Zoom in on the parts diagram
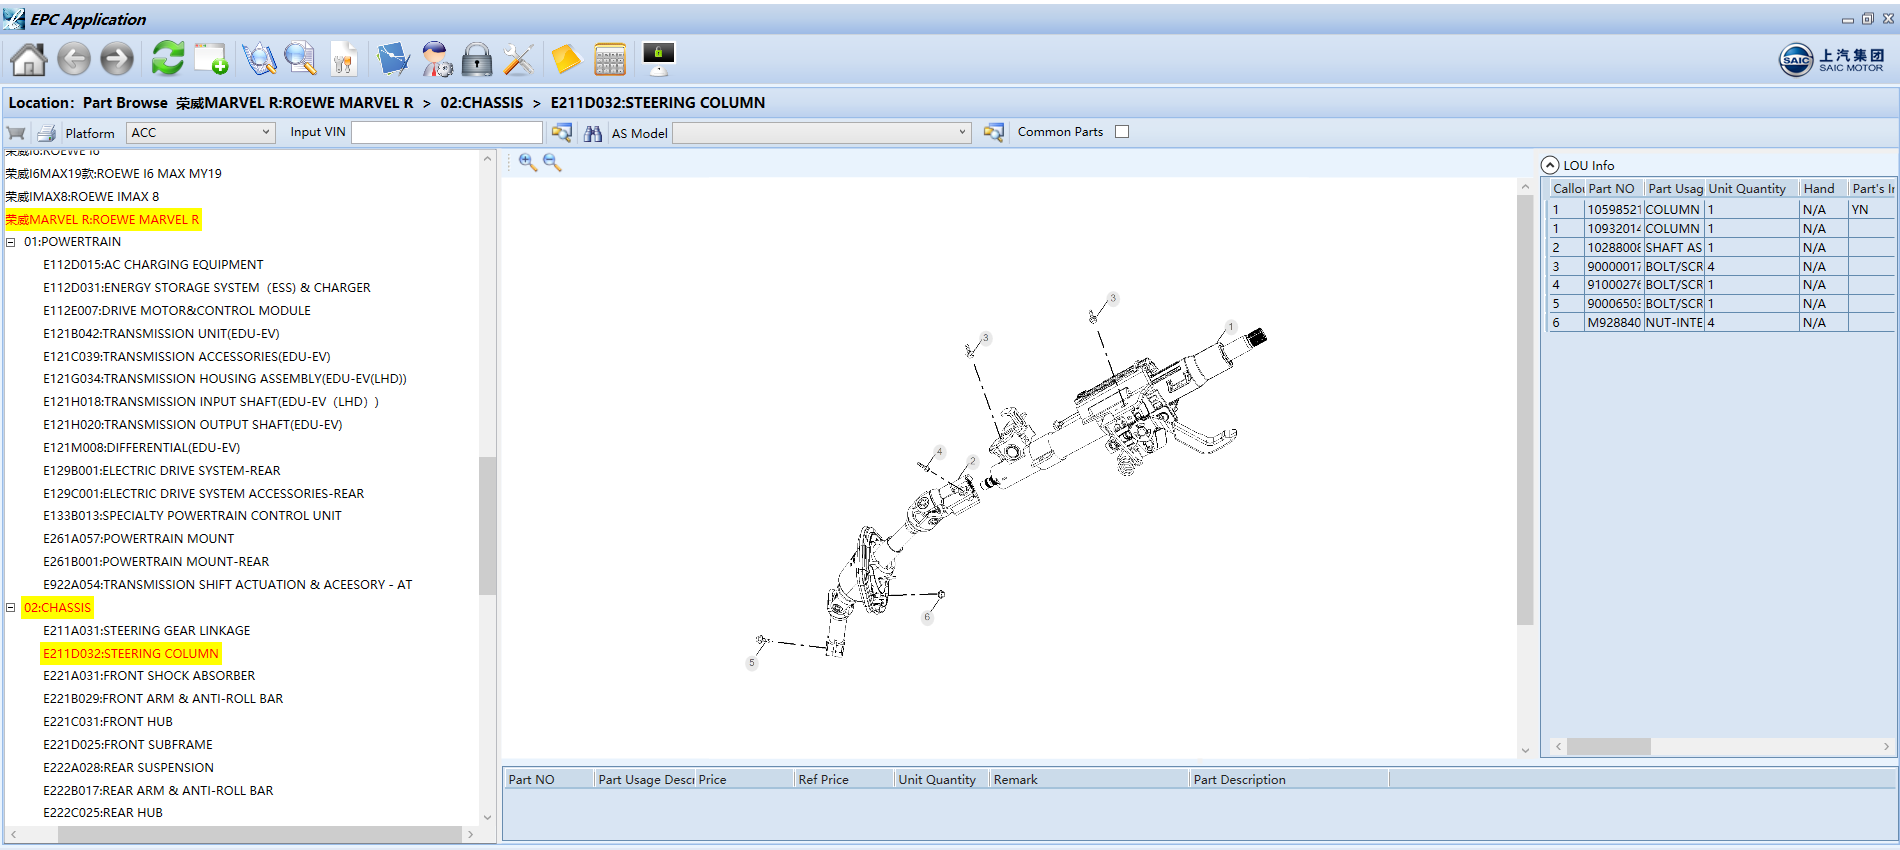 pos(527,163)
